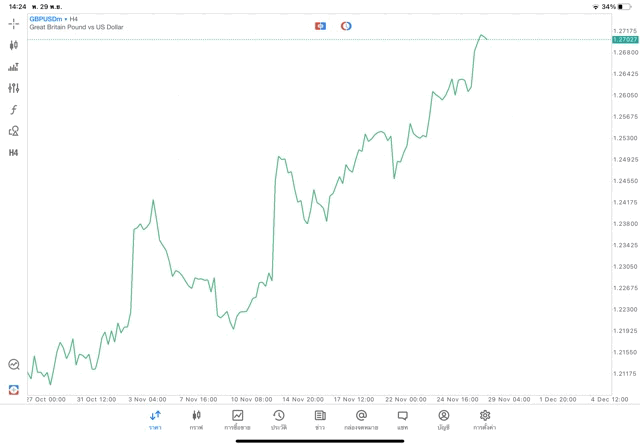Switch to the กราฟ (Chart) tab

[x=196, y=419]
